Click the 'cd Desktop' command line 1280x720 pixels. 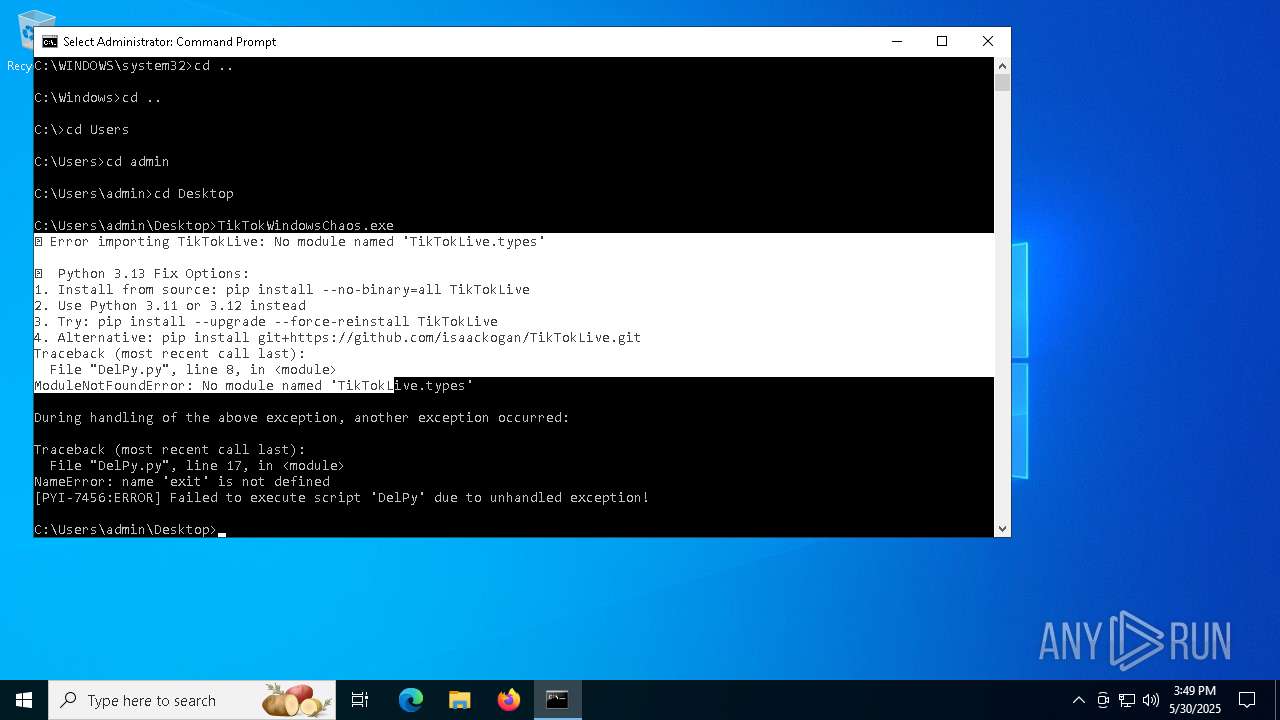point(134,193)
